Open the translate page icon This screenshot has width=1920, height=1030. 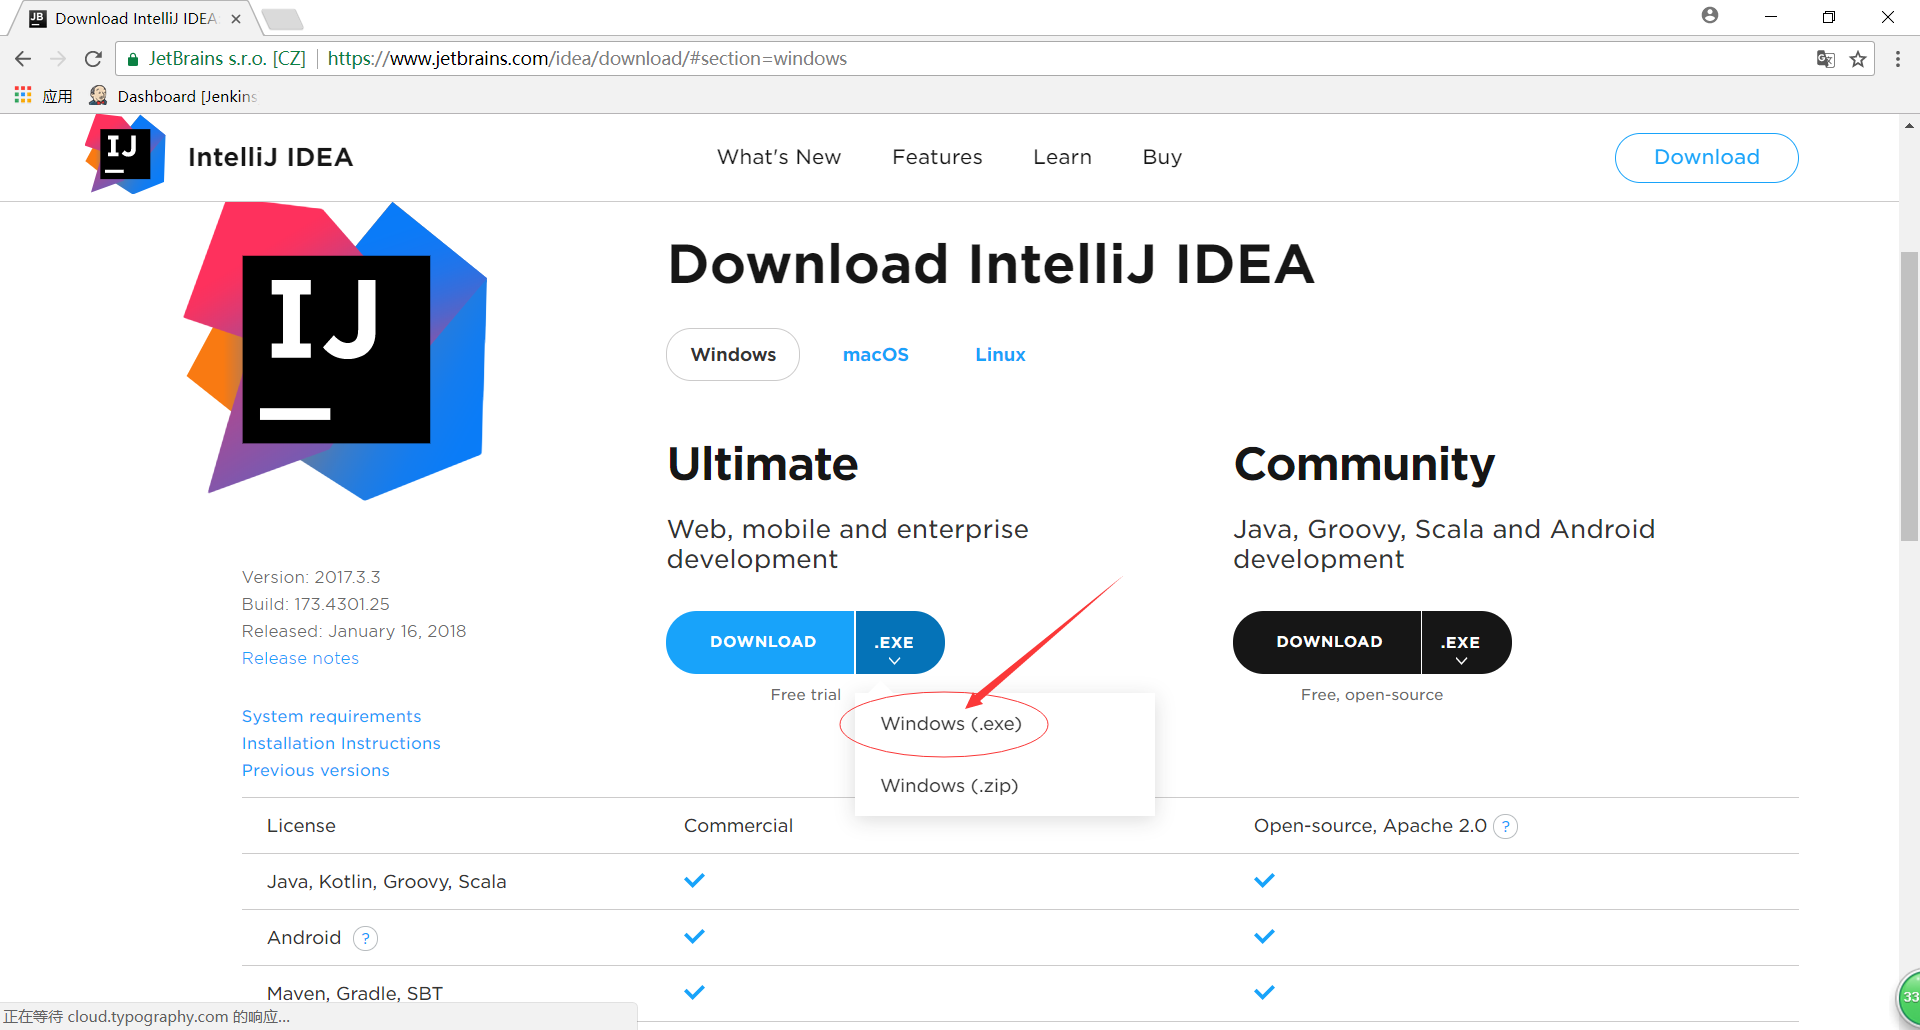tap(1826, 59)
